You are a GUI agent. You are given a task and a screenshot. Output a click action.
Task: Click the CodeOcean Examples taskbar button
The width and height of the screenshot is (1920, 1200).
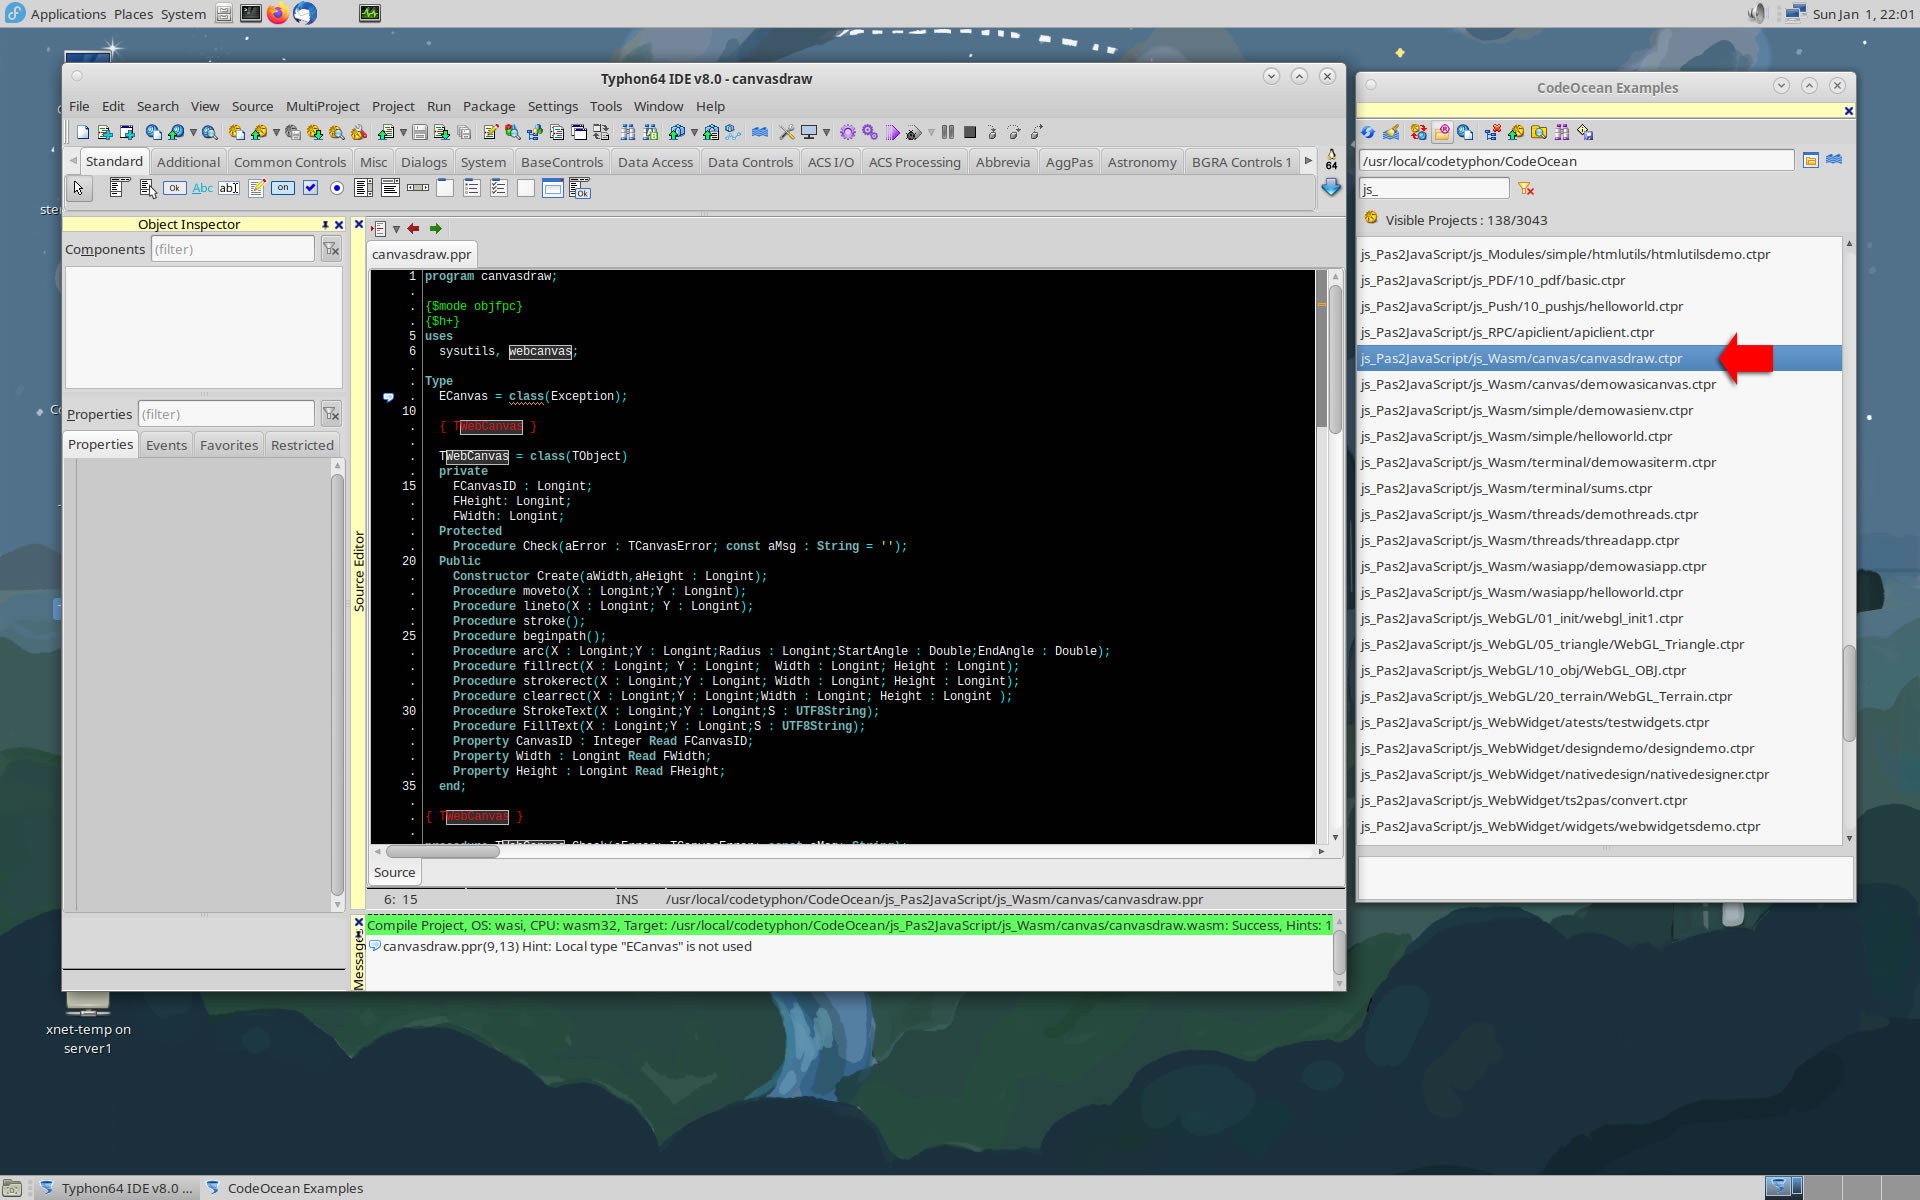pyautogui.click(x=285, y=1188)
